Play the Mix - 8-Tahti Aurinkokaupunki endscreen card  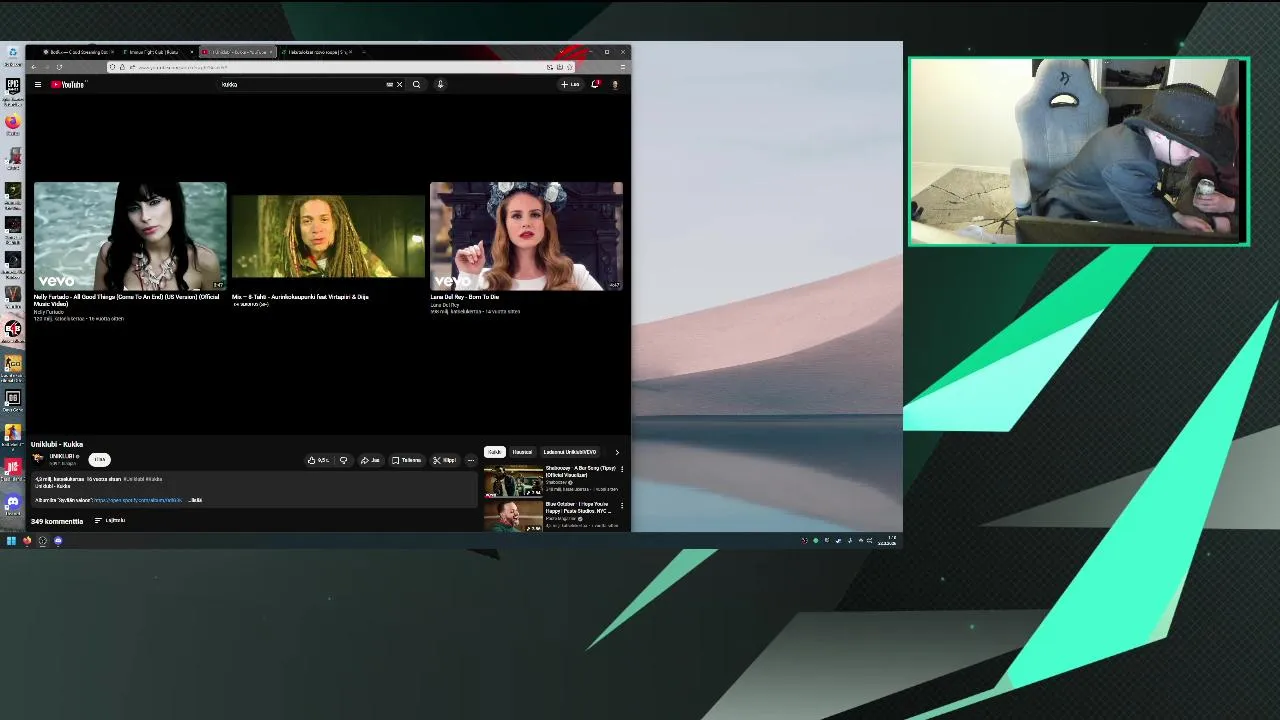pos(328,236)
